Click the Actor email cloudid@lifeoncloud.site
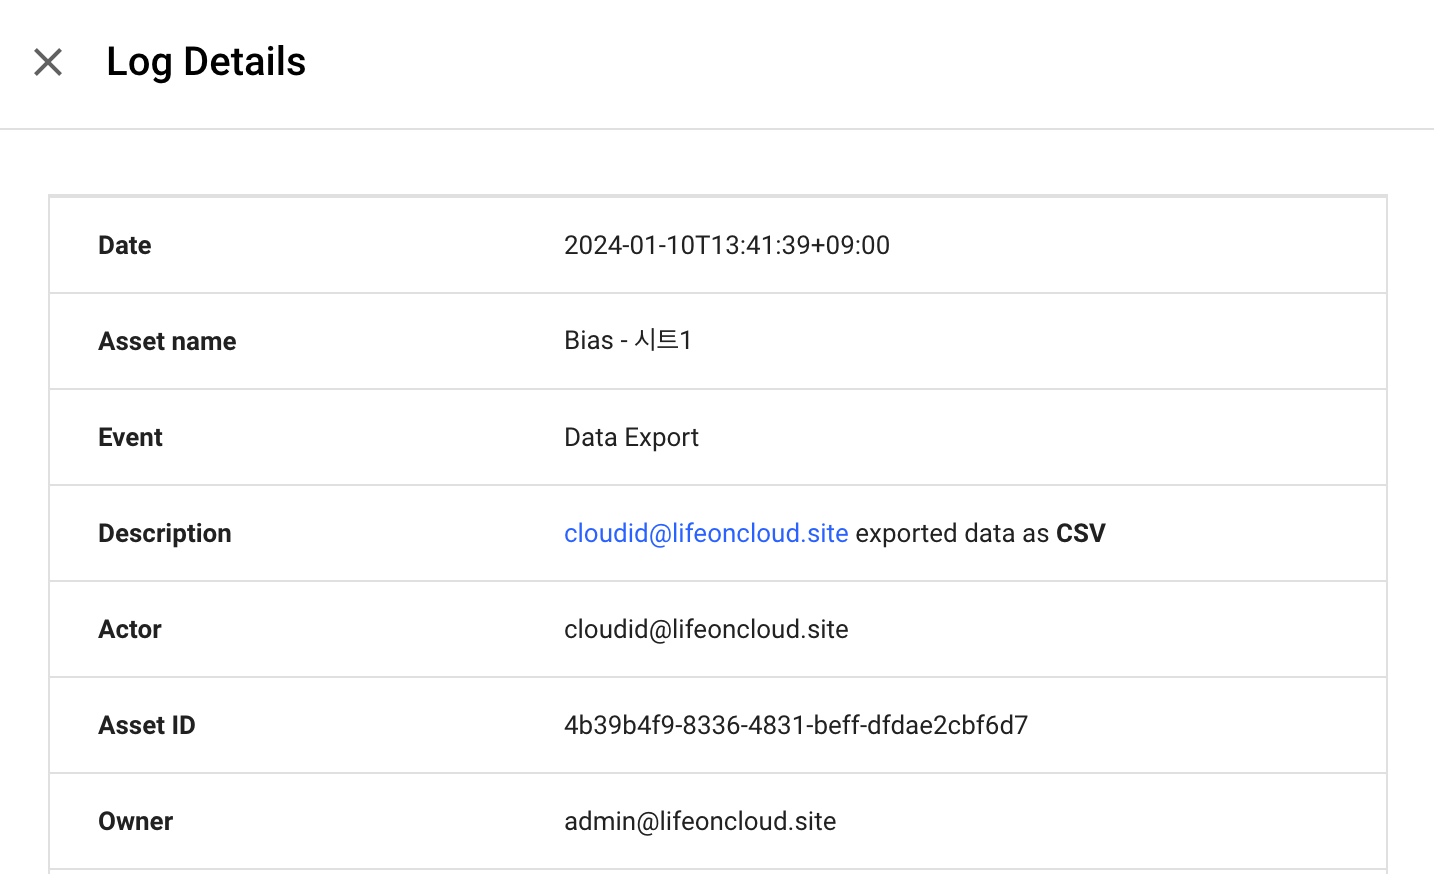 tap(706, 629)
